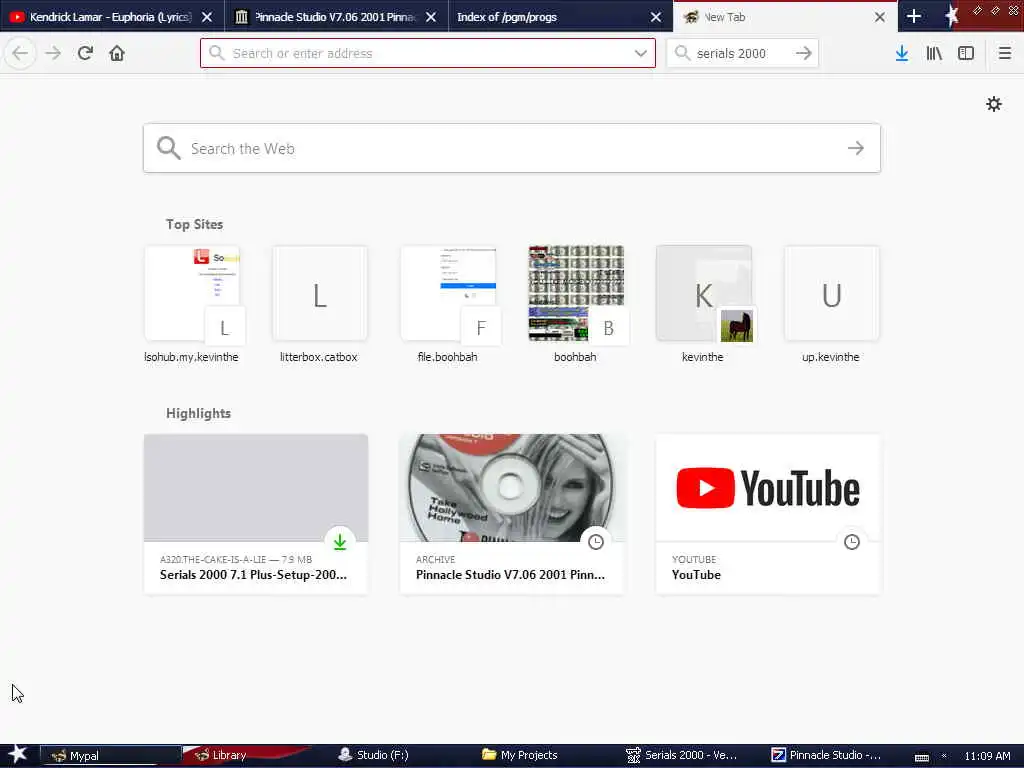
Task: Click the Search the Web box
Action: click(x=511, y=148)
